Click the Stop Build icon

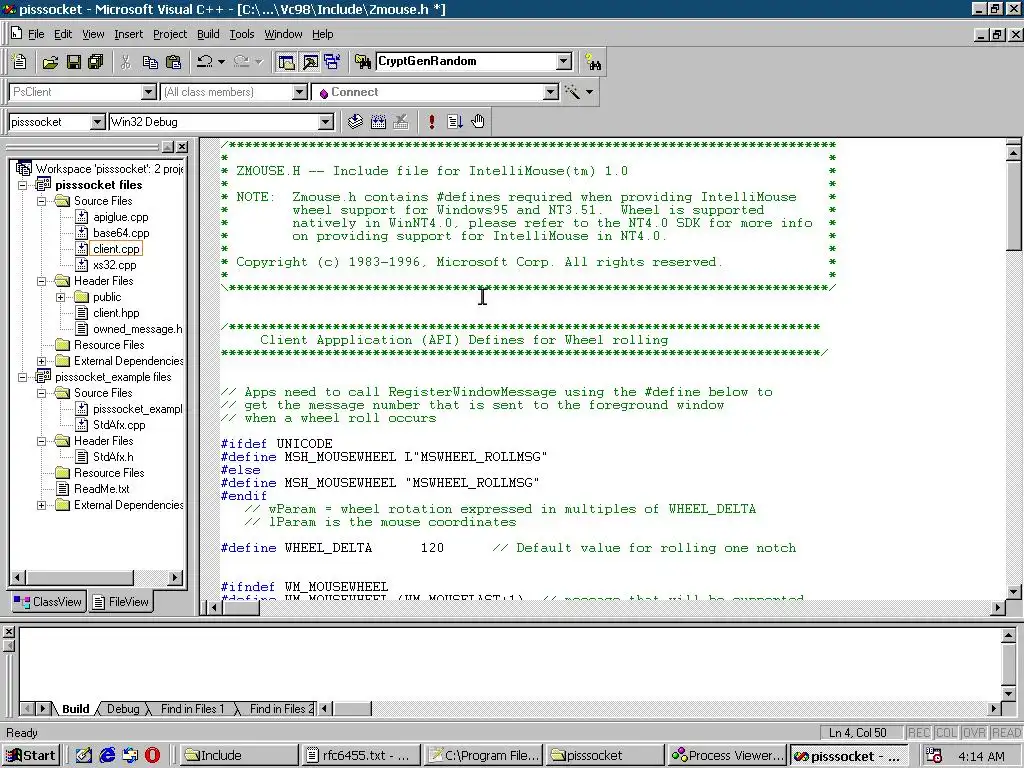pyautogui.click(x=401, y=121)
